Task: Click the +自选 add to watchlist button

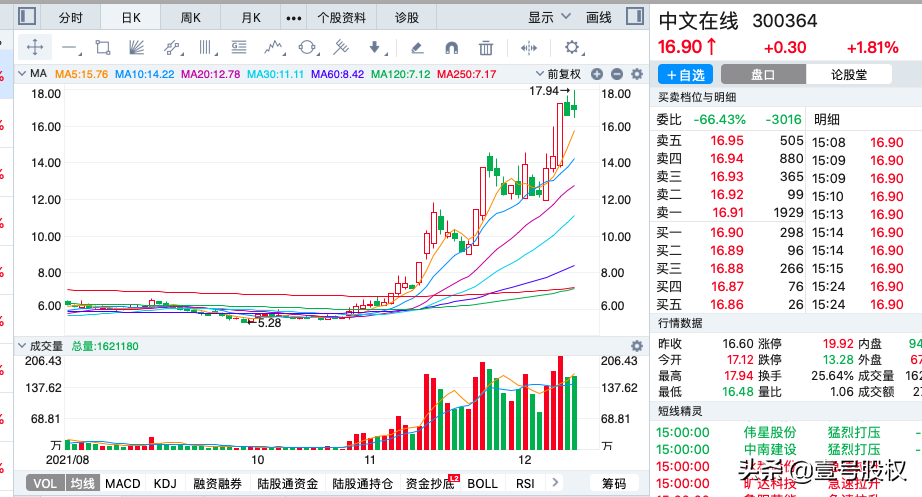Action: (685, 75)
